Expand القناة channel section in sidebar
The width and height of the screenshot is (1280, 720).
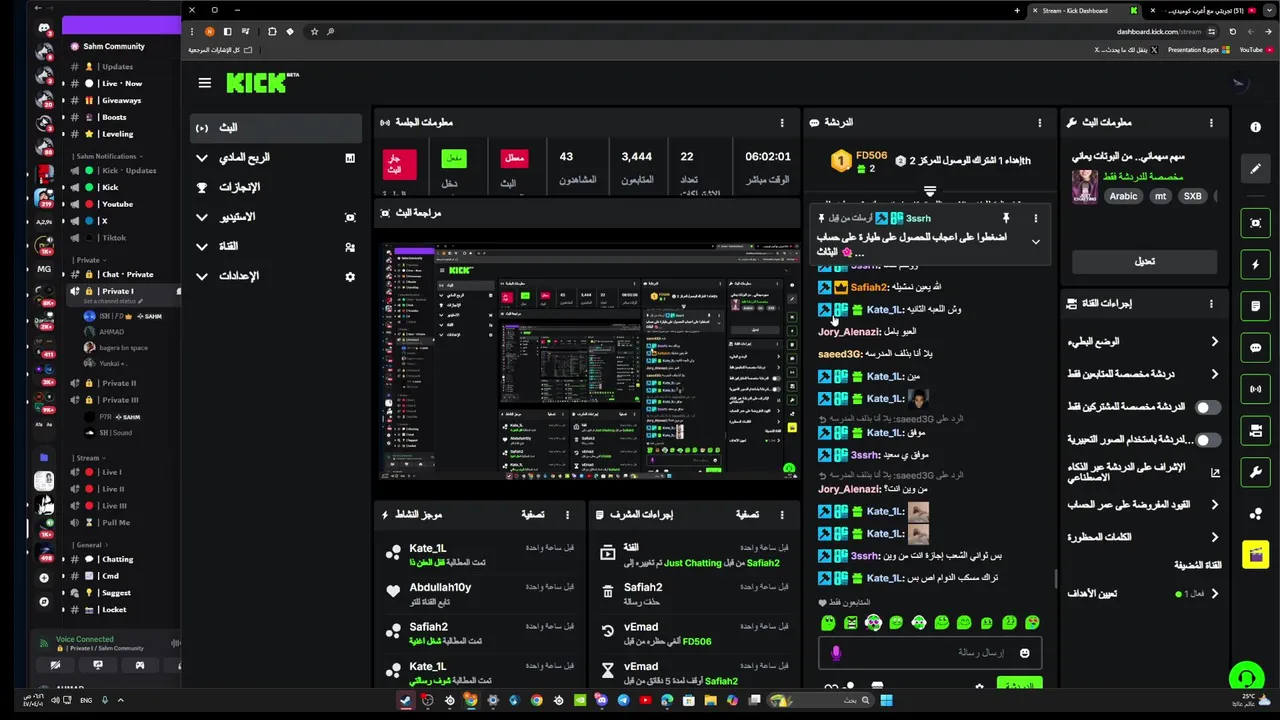pos(275,246)
